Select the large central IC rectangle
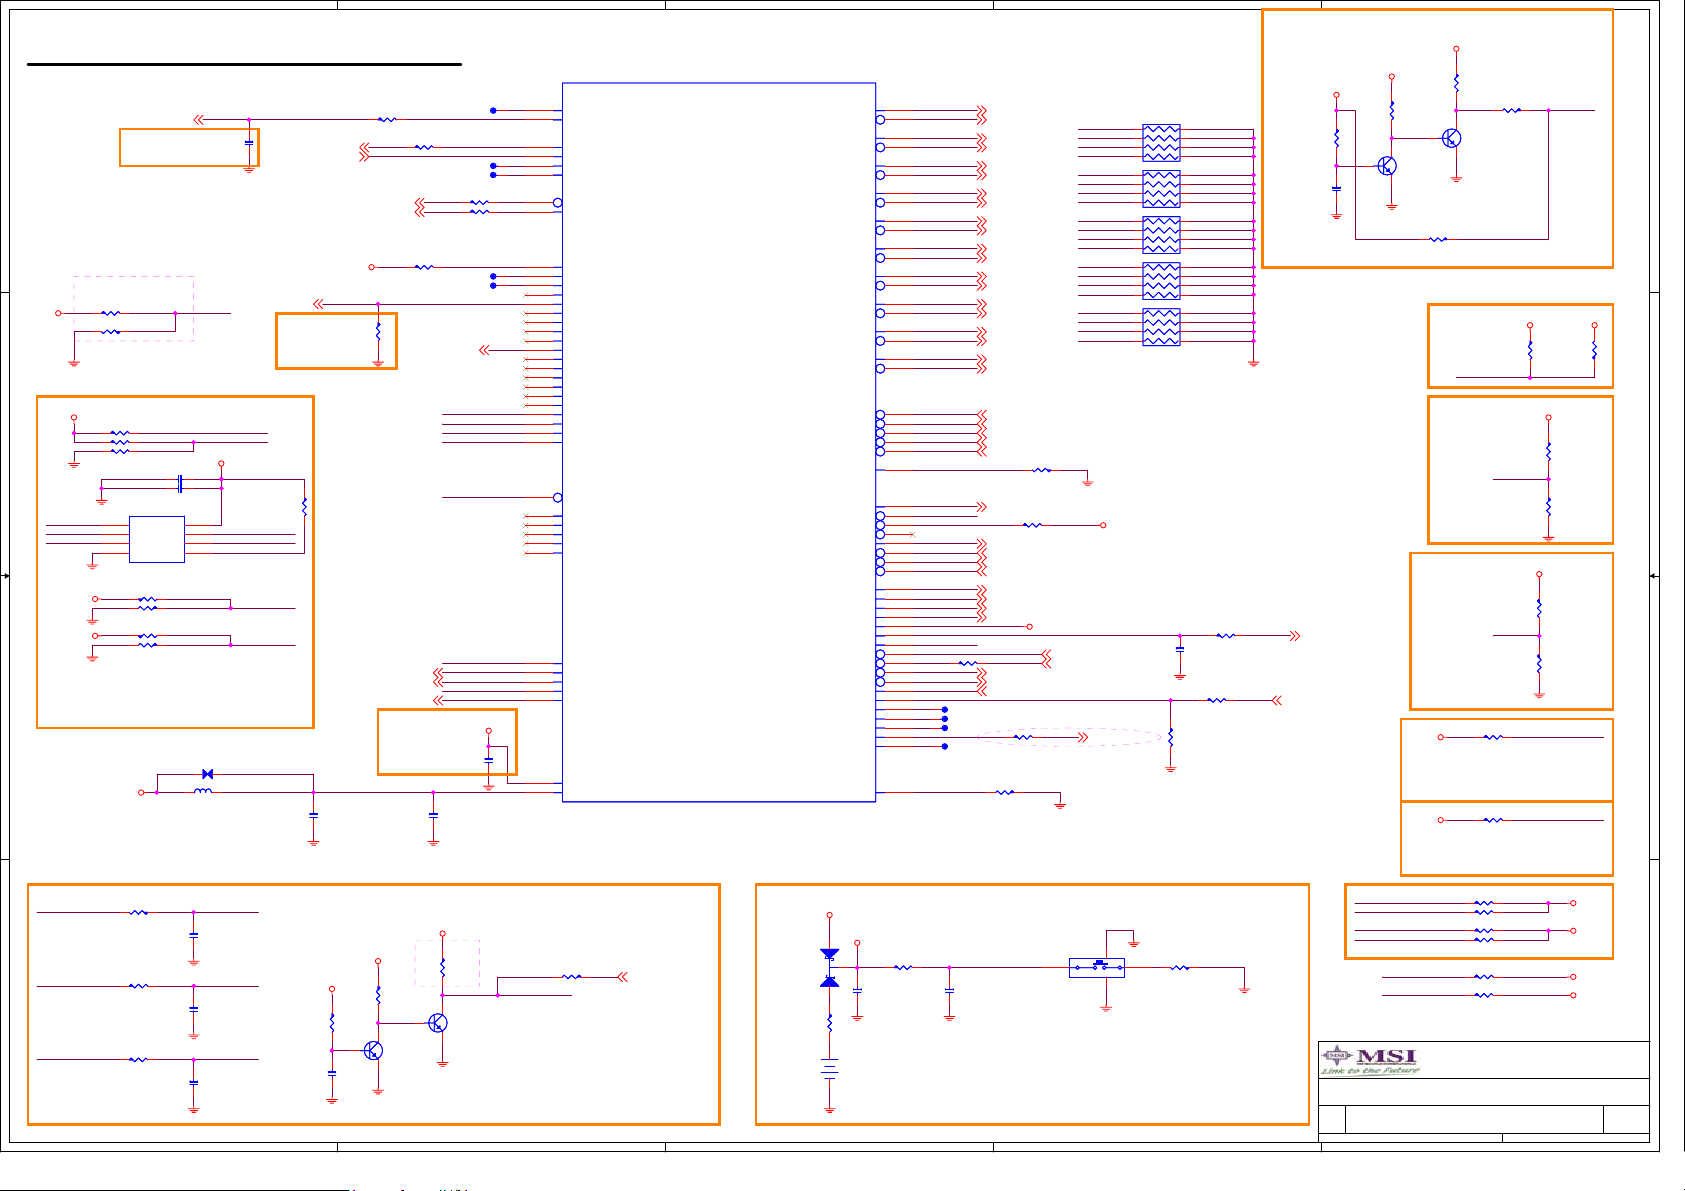 pyautogui.click(x=719, y=442)
